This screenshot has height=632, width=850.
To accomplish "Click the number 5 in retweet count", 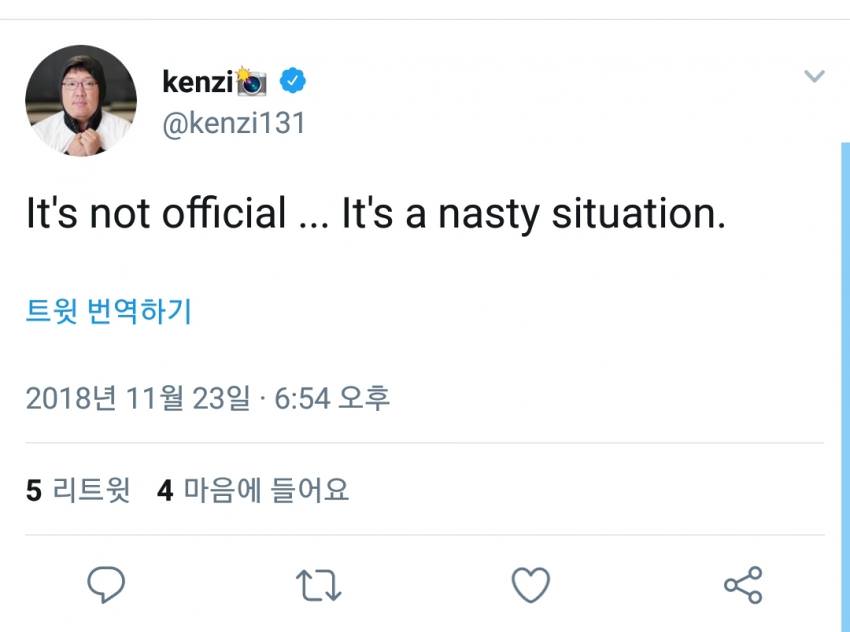I will pyautogui.click(x=33, y=490).
